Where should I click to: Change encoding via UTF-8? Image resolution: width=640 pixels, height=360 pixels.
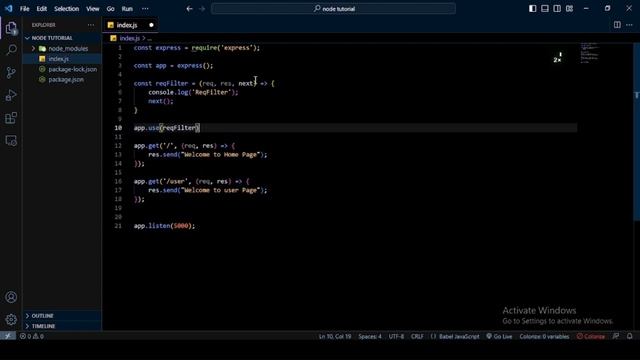[396, 336]
